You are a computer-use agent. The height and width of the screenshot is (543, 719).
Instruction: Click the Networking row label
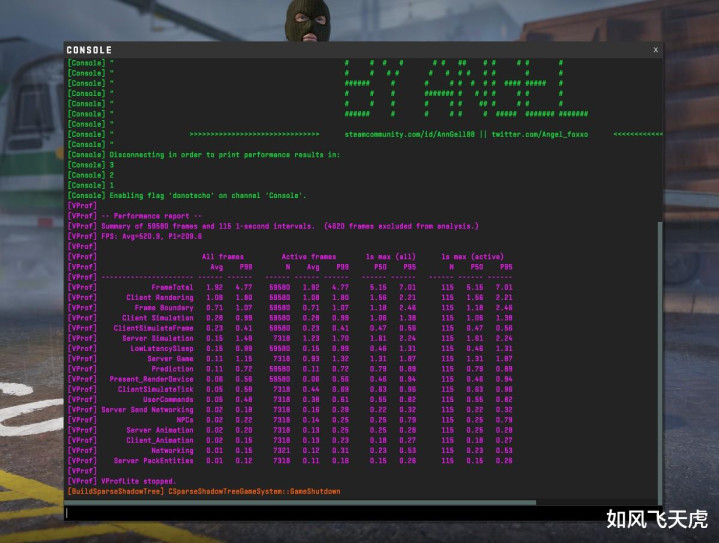pyautogui.click(x=172, y=451)
